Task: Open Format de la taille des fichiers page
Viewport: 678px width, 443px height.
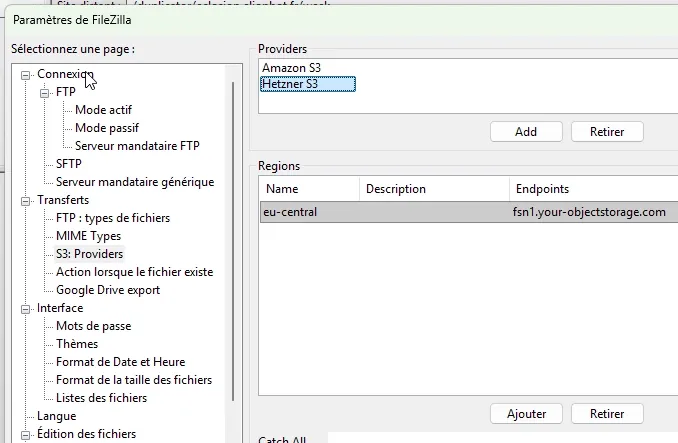Action: (134, 380)
